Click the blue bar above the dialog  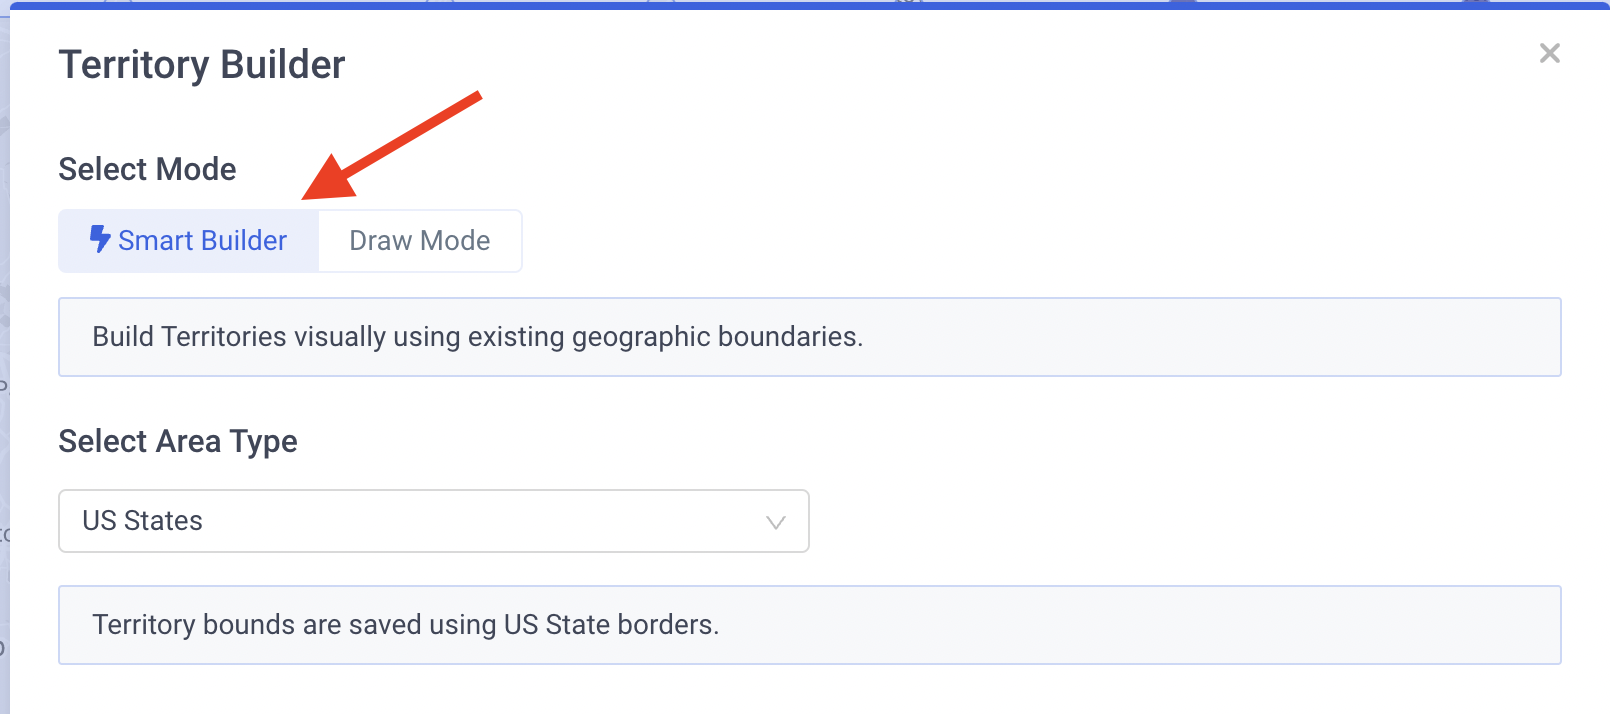click(x=805, y=4)
